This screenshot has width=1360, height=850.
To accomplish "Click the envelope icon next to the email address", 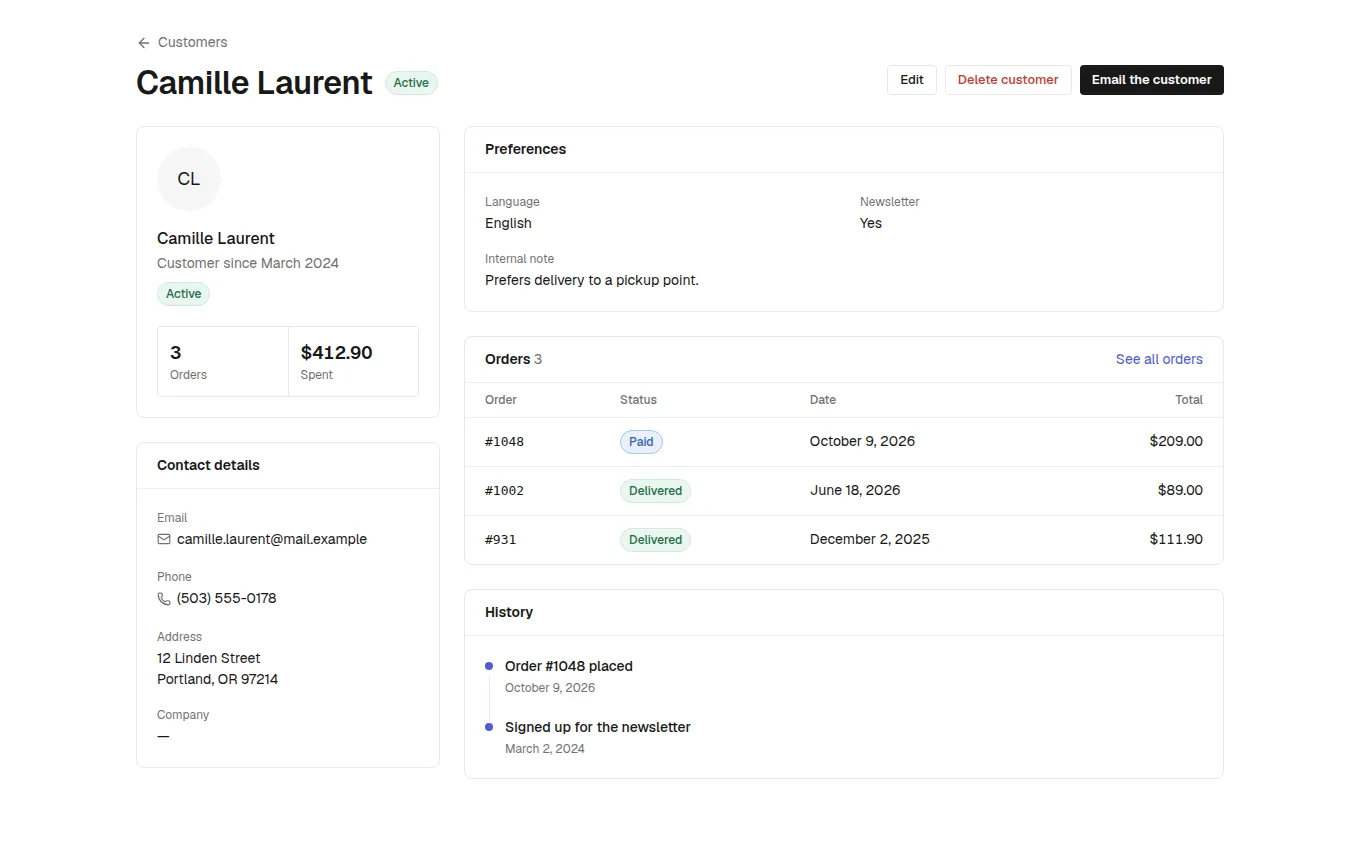I will (x=164, y=539).
